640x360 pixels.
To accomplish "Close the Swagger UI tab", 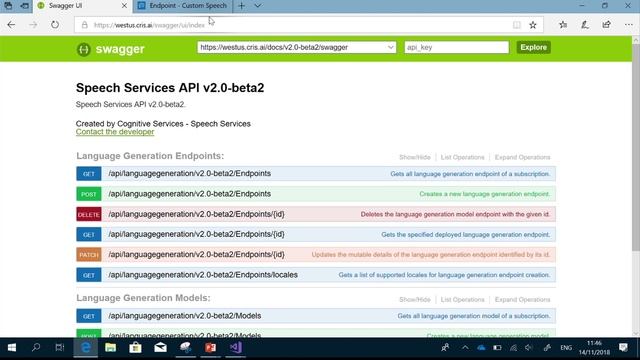I will tap(124, 6).
